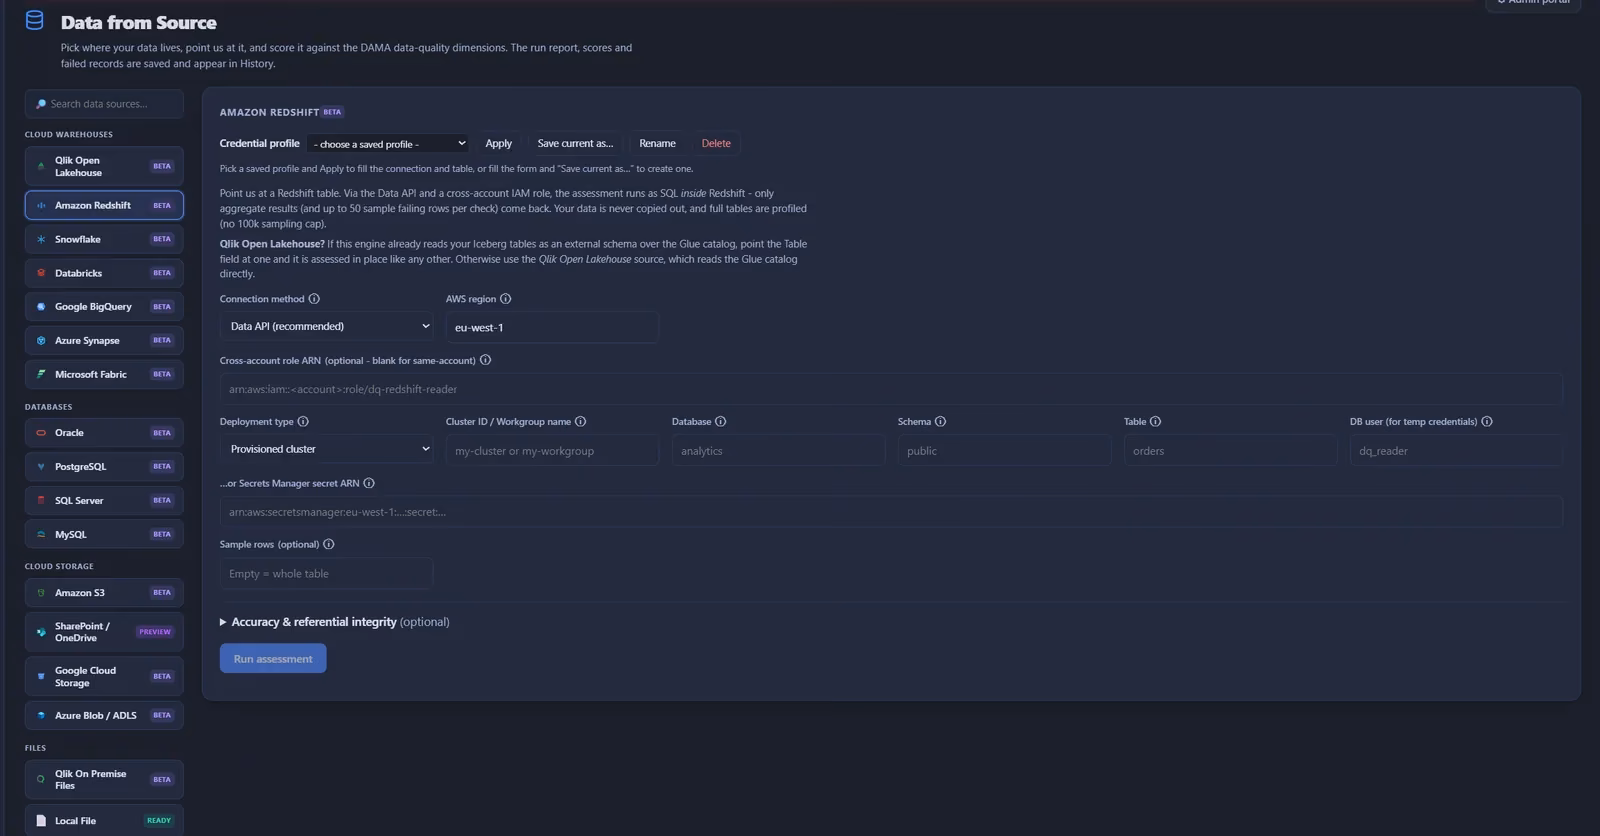
Task: Click the Qlik Open Lakehouse source icon
Action: (x=41, y=166)
